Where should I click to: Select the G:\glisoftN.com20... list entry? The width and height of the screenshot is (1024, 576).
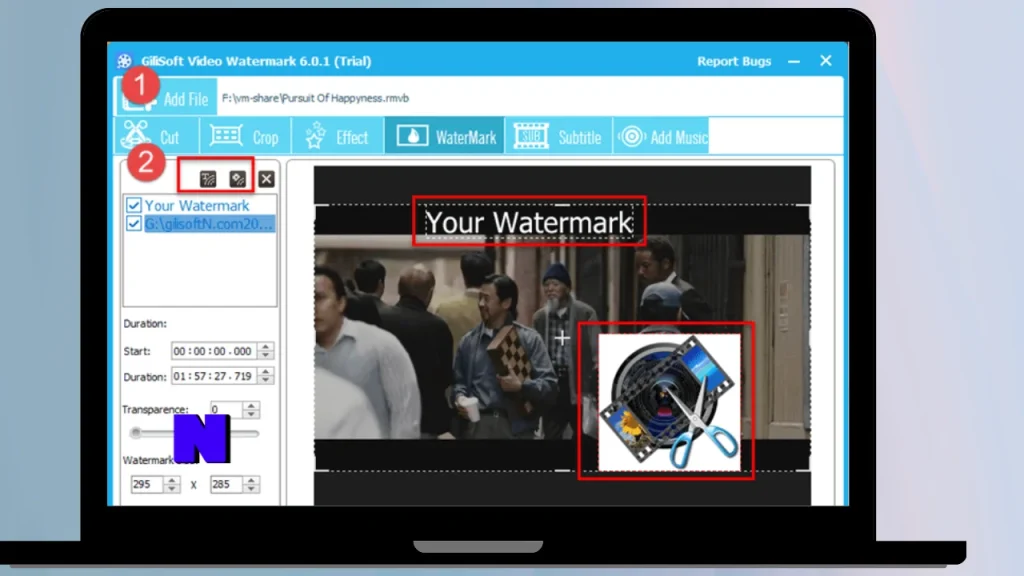(209, 223)
